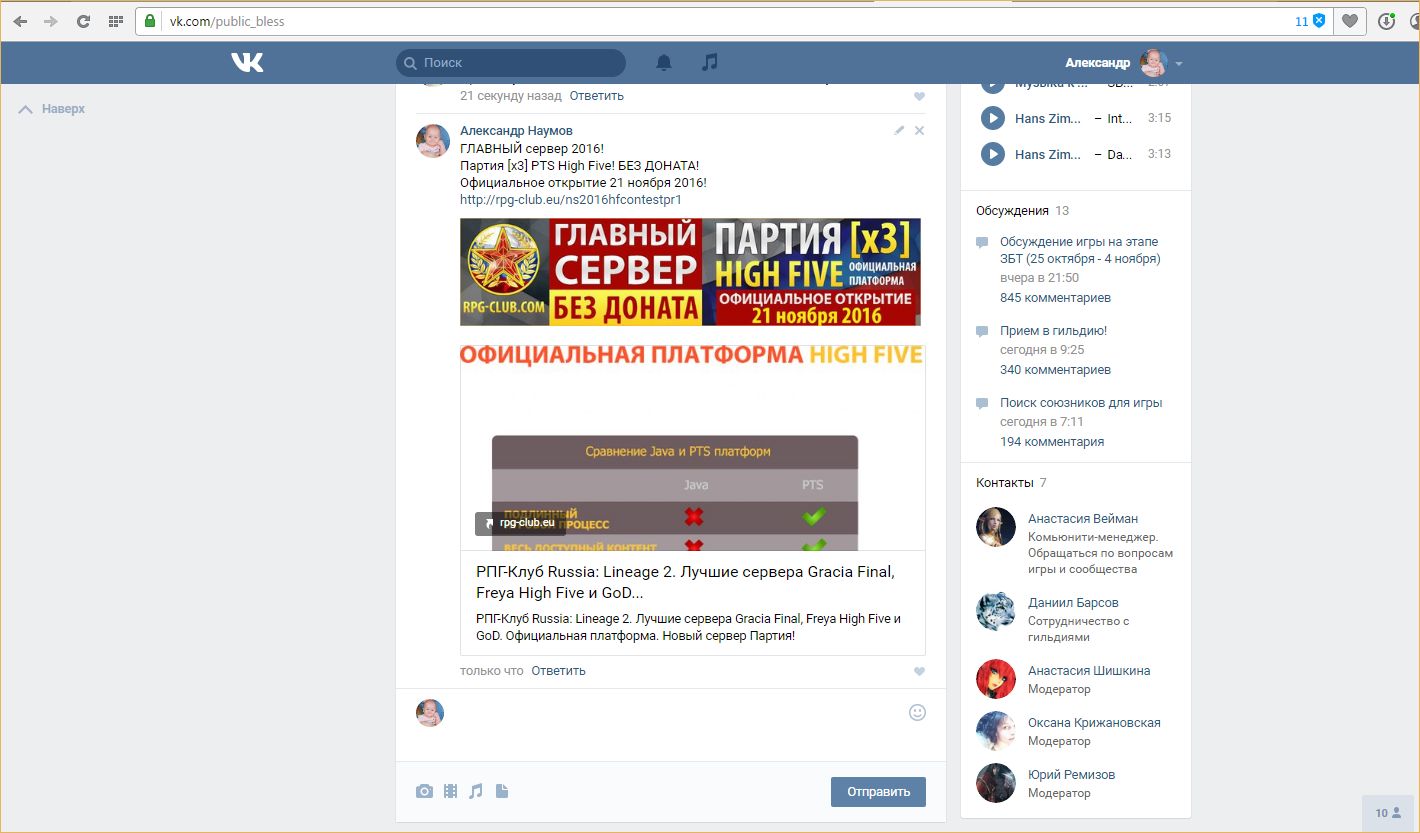Screen dimensions: 1420x833
Task: Open the browser apps grid icon
Action: [115, 21]
